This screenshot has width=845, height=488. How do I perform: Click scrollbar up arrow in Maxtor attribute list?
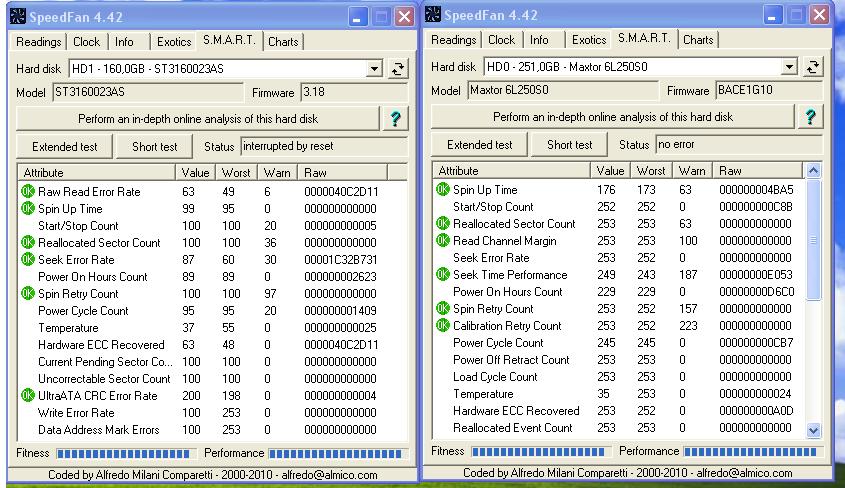tap(813, 171)
